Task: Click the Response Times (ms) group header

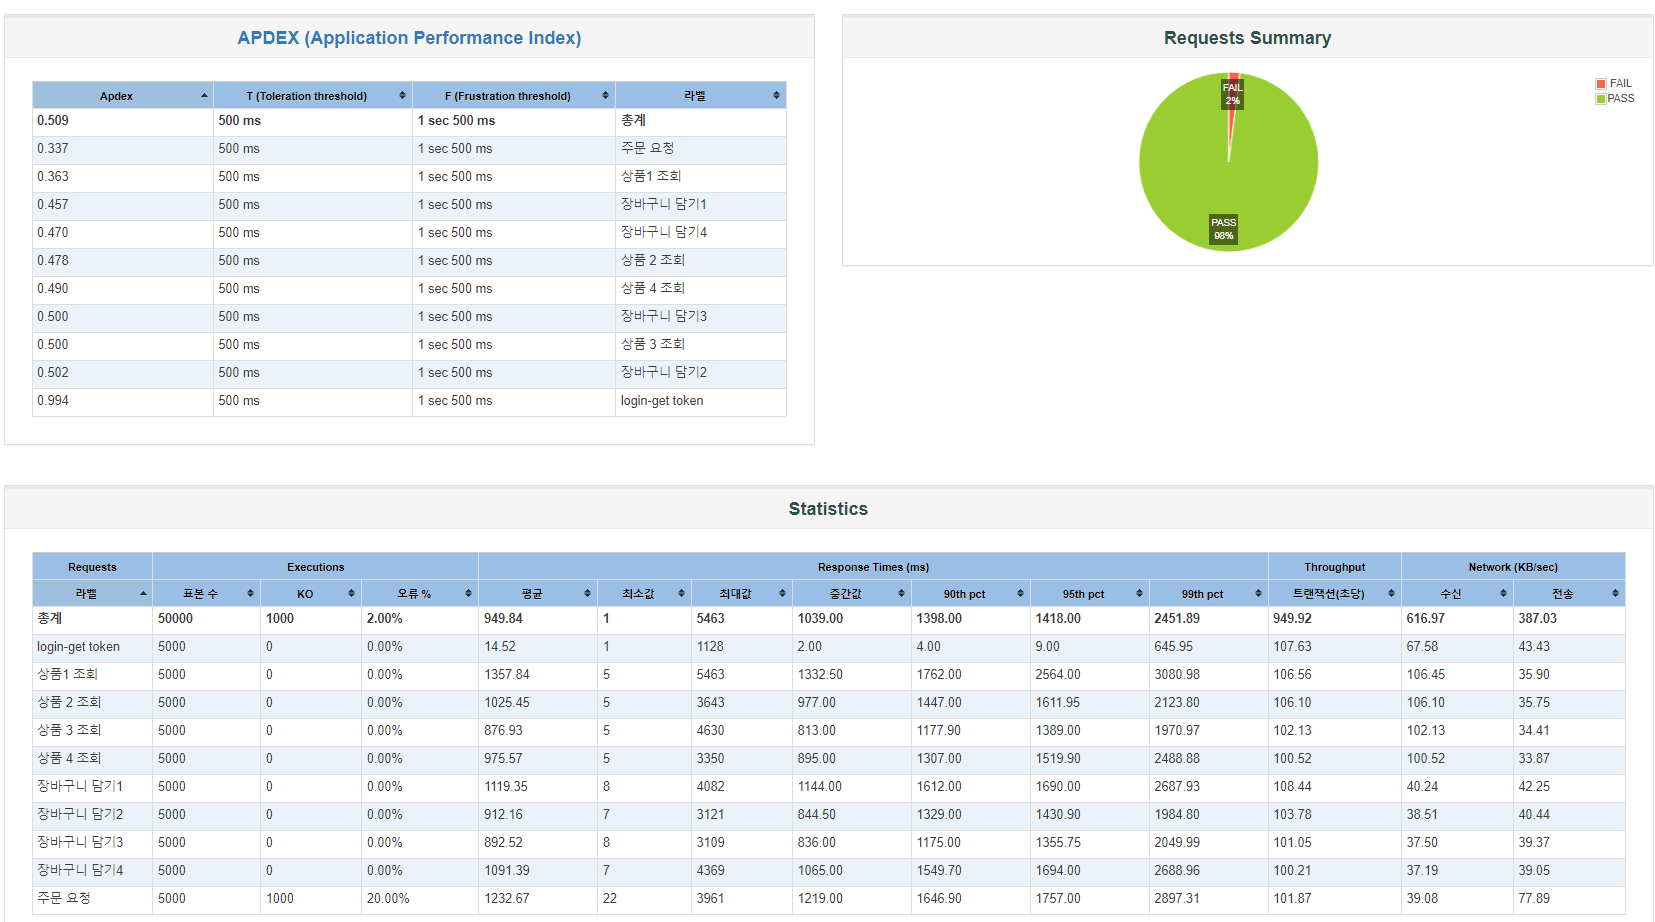Action: pos(873,567)
